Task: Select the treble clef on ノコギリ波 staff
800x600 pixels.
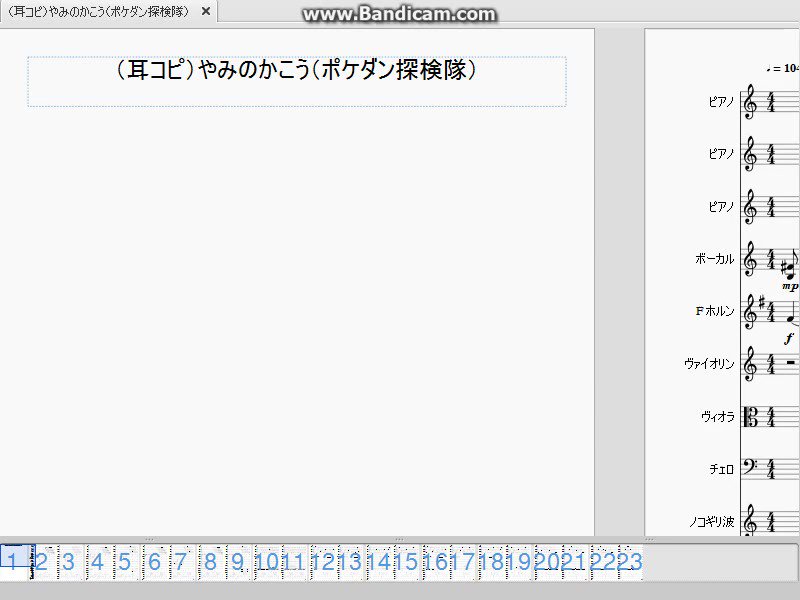Action: pyautogui.click(x=749, y=520)
